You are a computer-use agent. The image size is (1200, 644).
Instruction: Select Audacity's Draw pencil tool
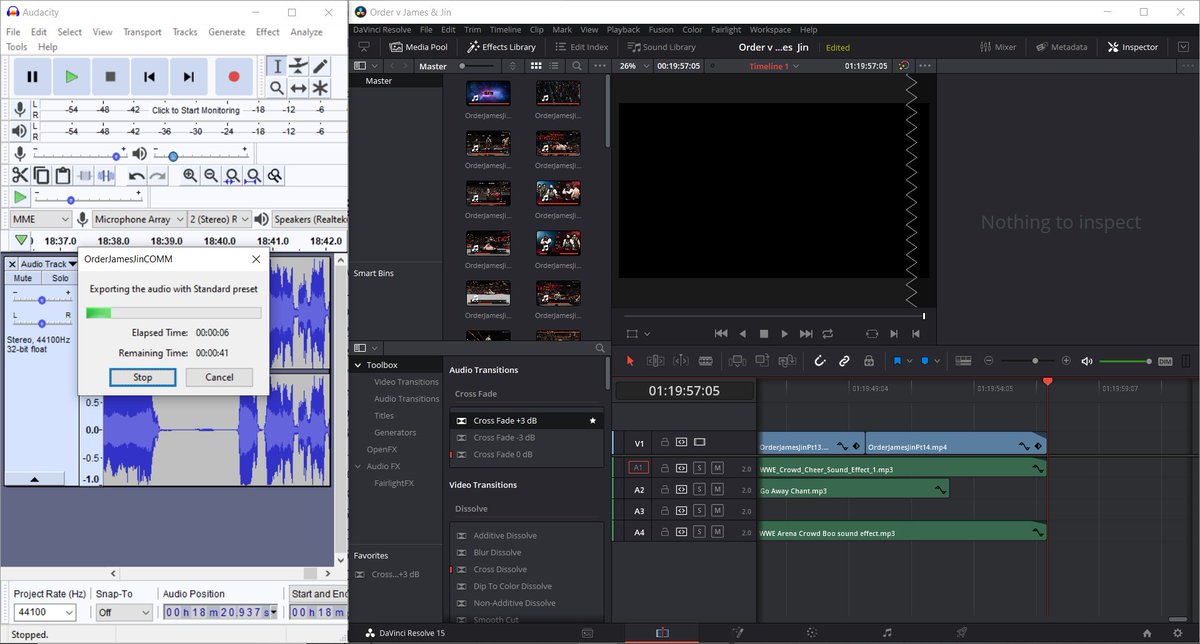320,66
